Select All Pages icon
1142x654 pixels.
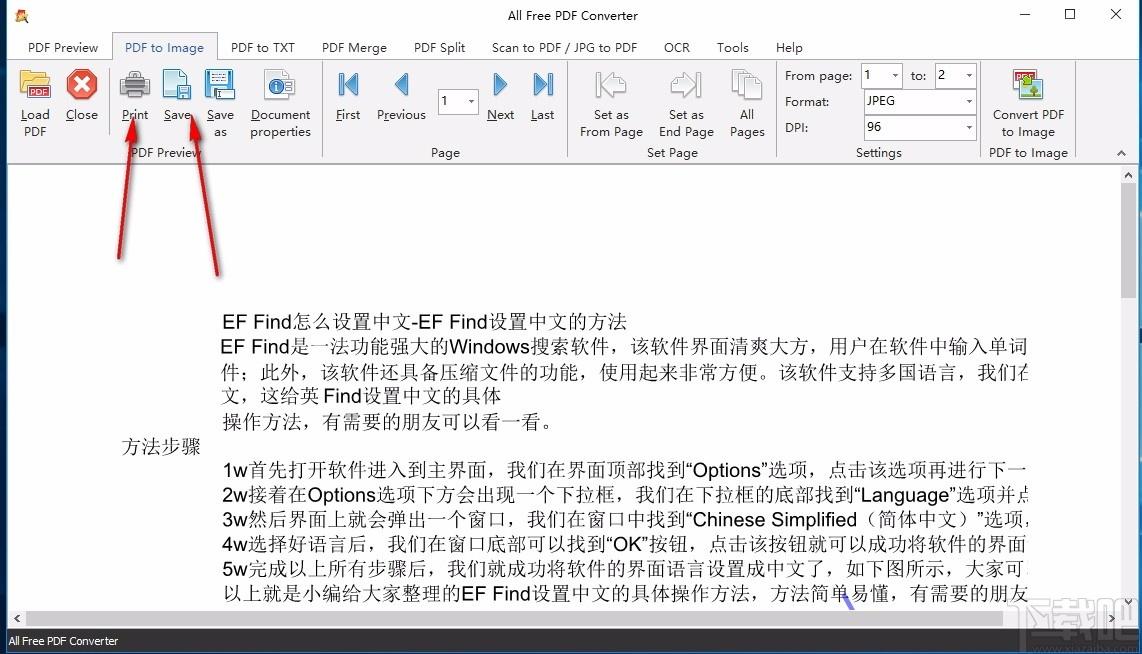(747, 85)
